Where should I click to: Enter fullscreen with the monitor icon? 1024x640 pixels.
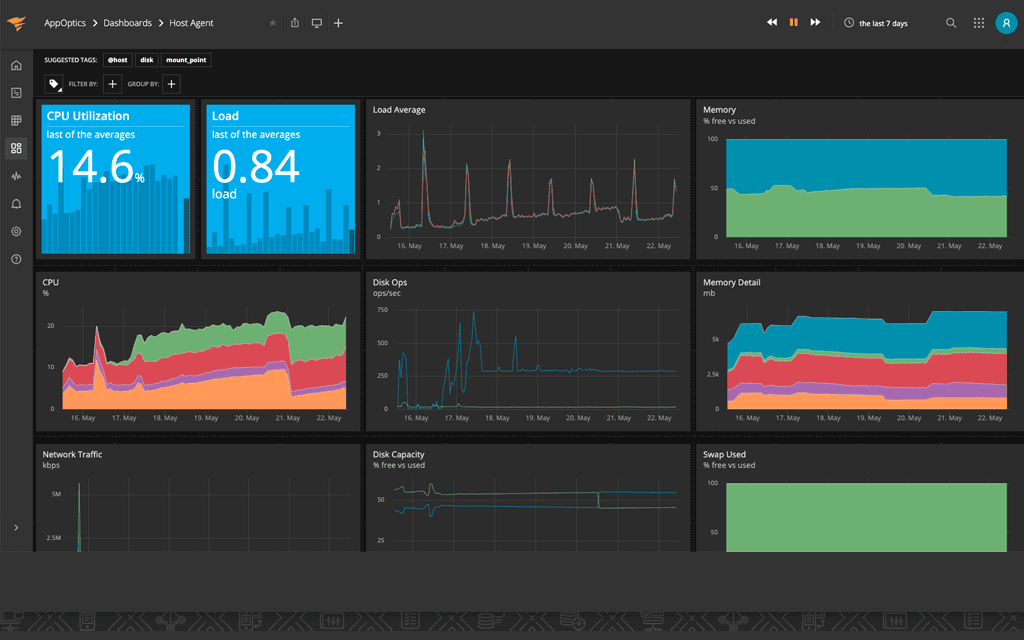317,23
